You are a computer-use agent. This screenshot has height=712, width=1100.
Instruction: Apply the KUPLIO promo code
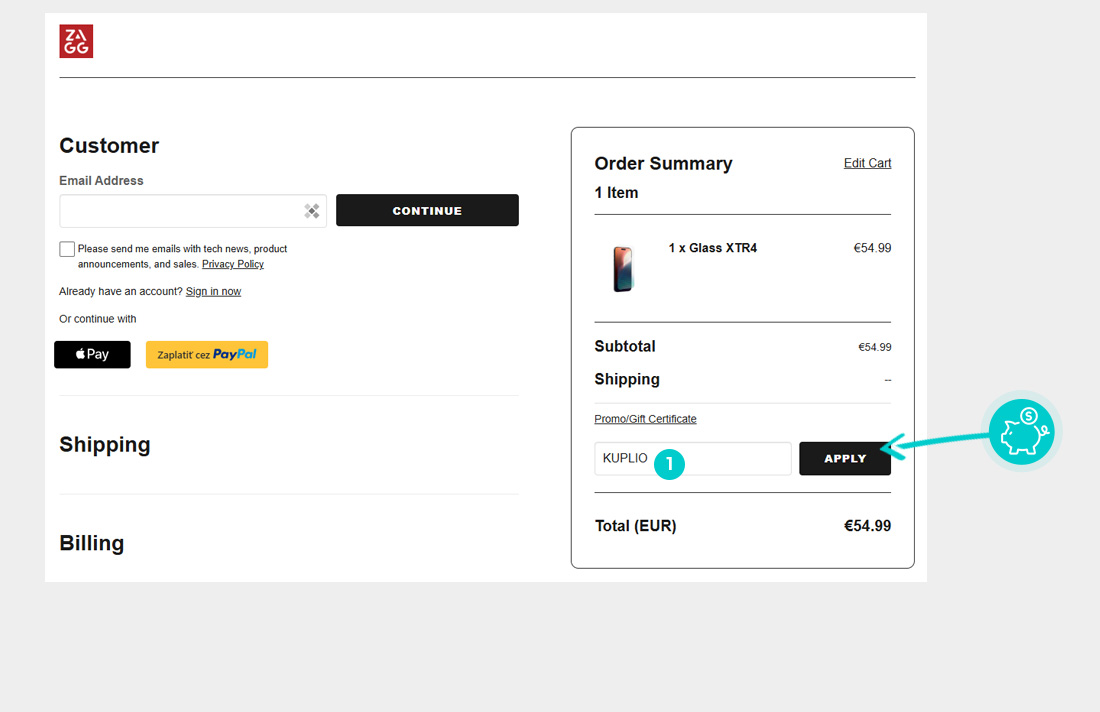pyautogui.click(x=845, y=458)
